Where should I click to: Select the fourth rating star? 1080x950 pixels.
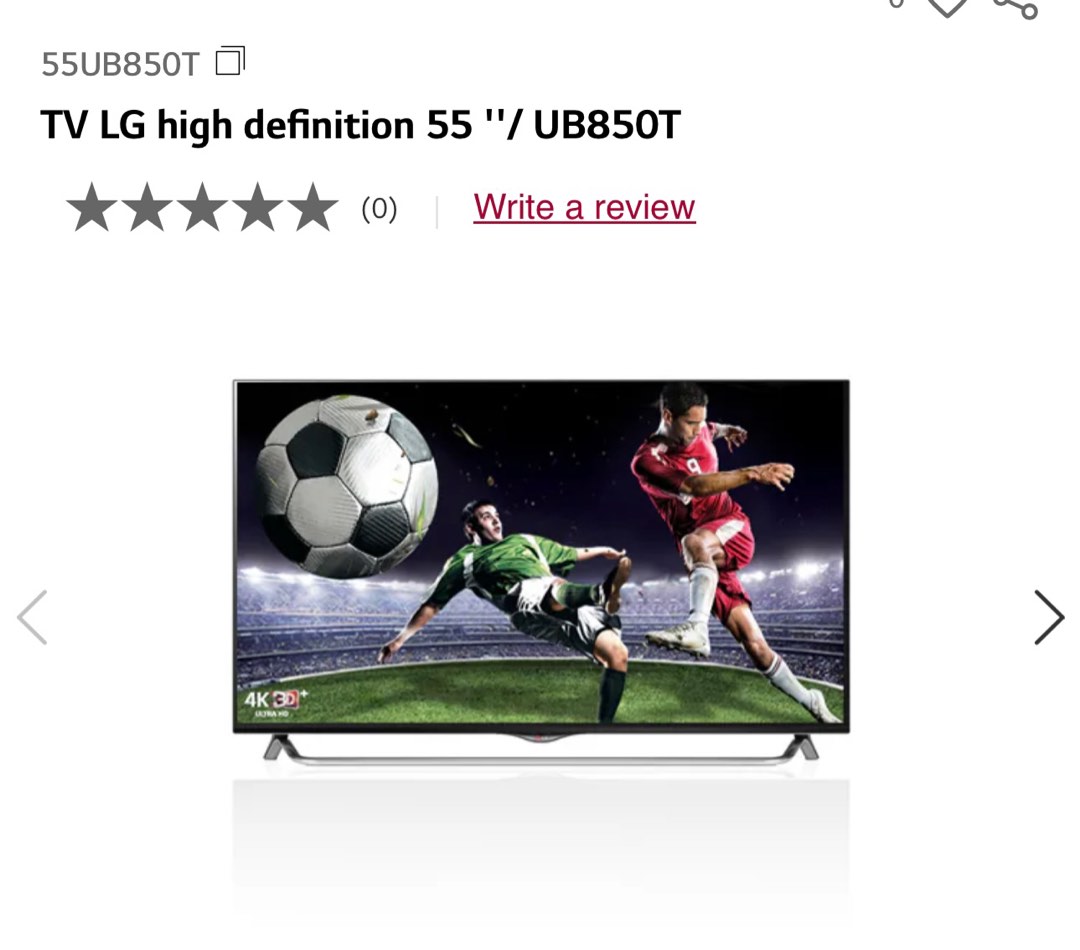258,207
